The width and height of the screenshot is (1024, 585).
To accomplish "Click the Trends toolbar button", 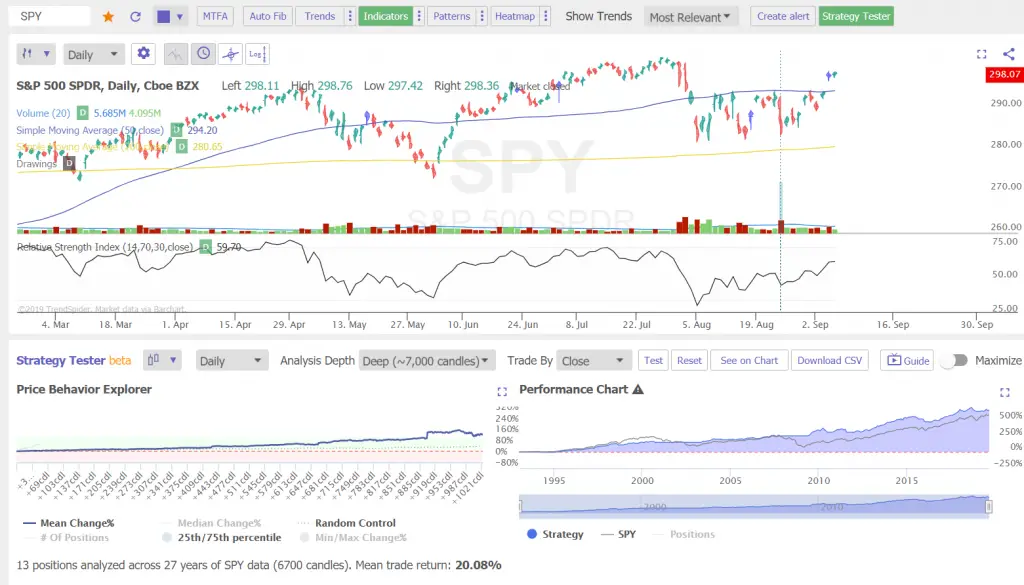I will (319, 16).
